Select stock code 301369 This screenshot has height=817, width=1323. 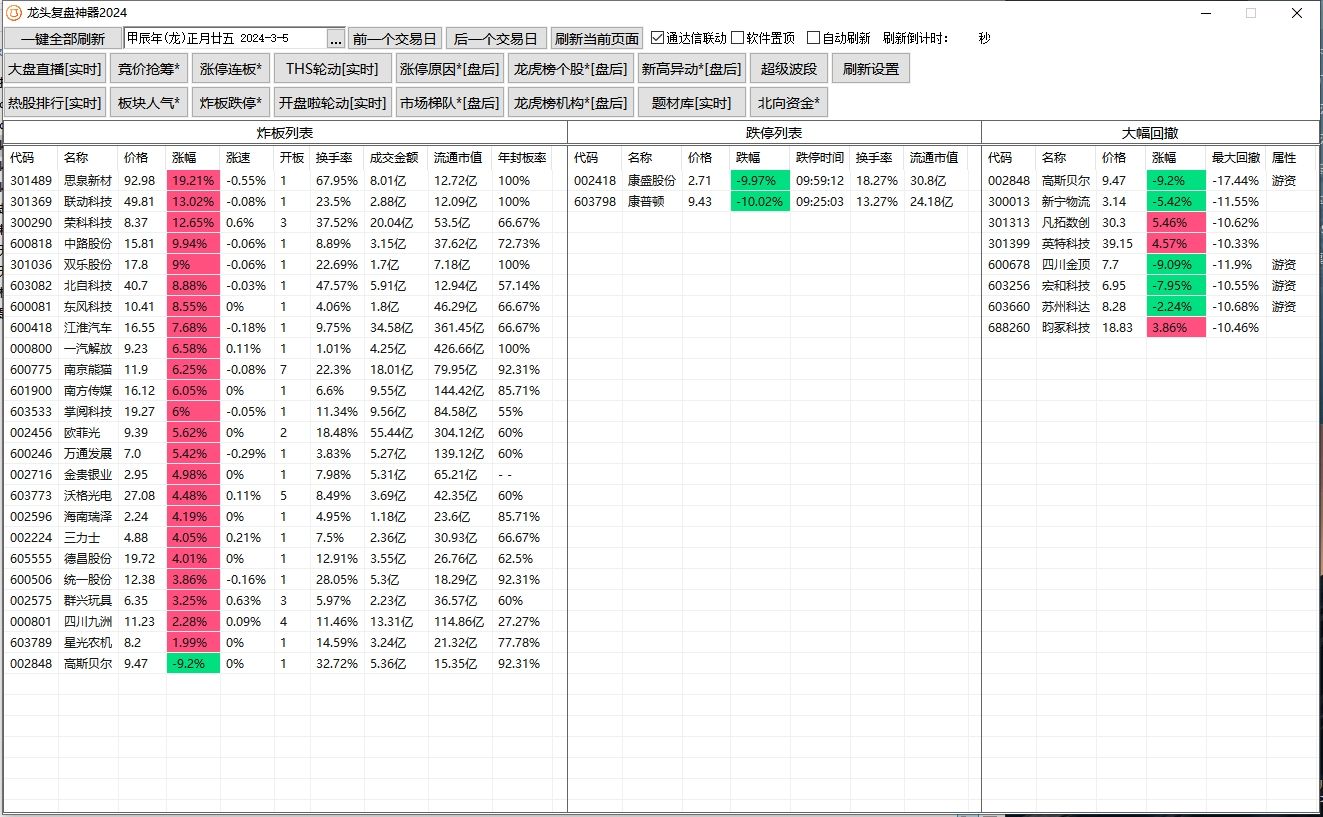coord(30,202)
